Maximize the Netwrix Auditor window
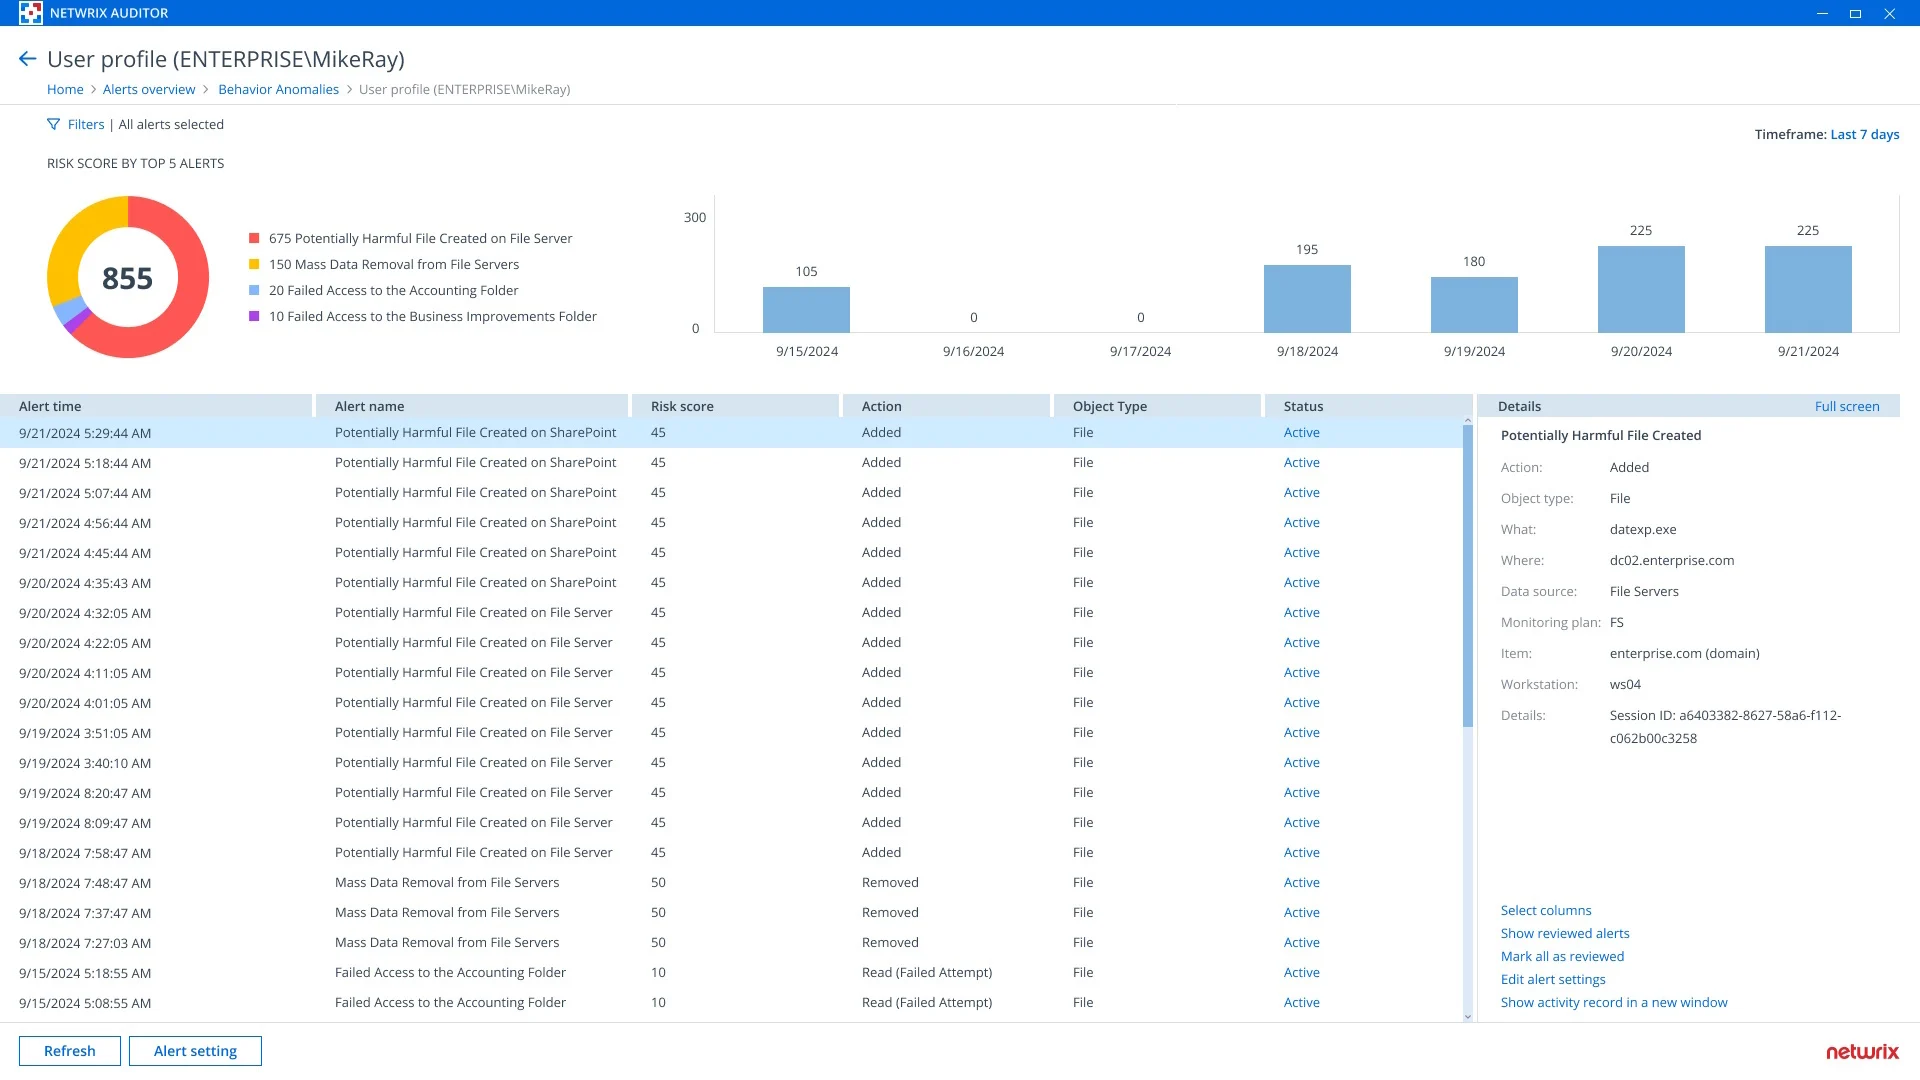 [1855, 13]
